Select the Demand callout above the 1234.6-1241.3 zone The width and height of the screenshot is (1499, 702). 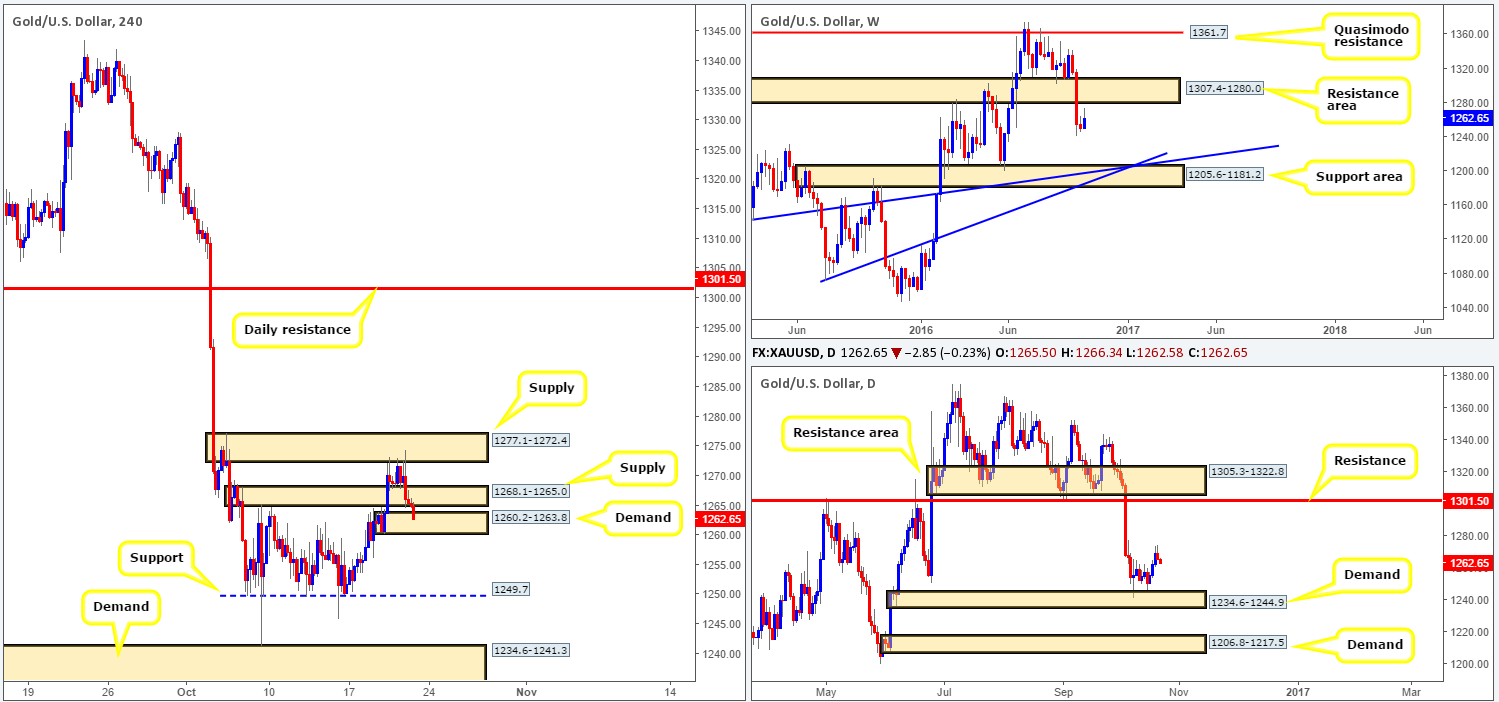point(121,606)
